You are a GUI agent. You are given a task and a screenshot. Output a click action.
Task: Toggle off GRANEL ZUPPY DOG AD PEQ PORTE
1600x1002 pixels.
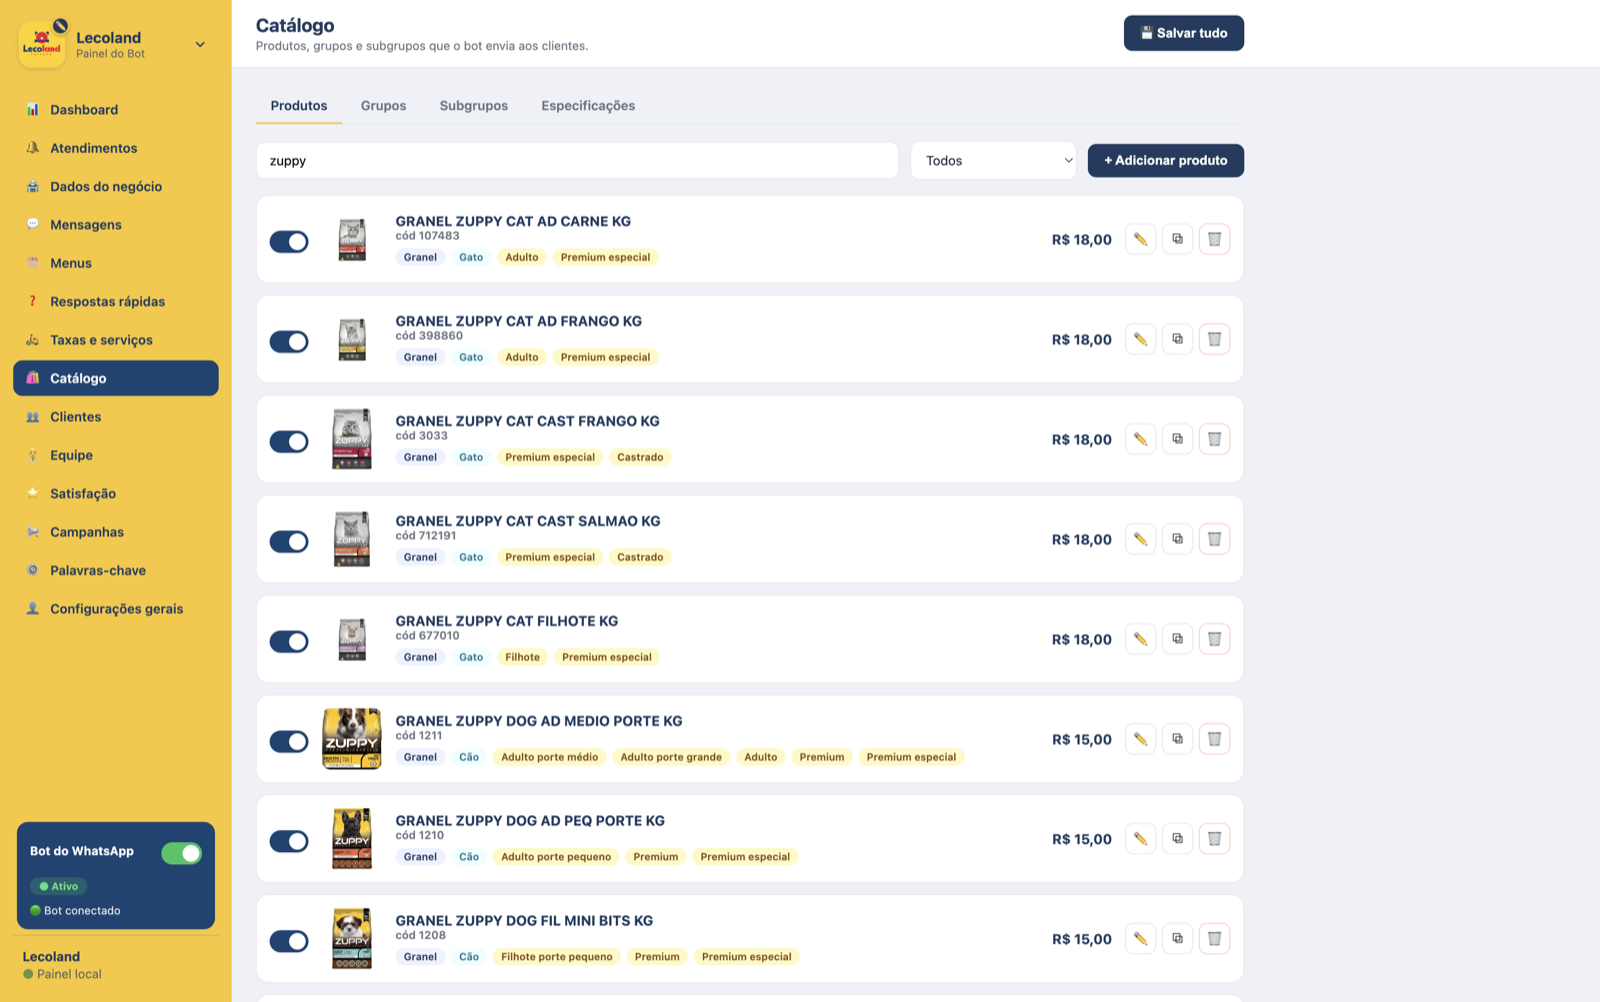click(x=289, y=842)
